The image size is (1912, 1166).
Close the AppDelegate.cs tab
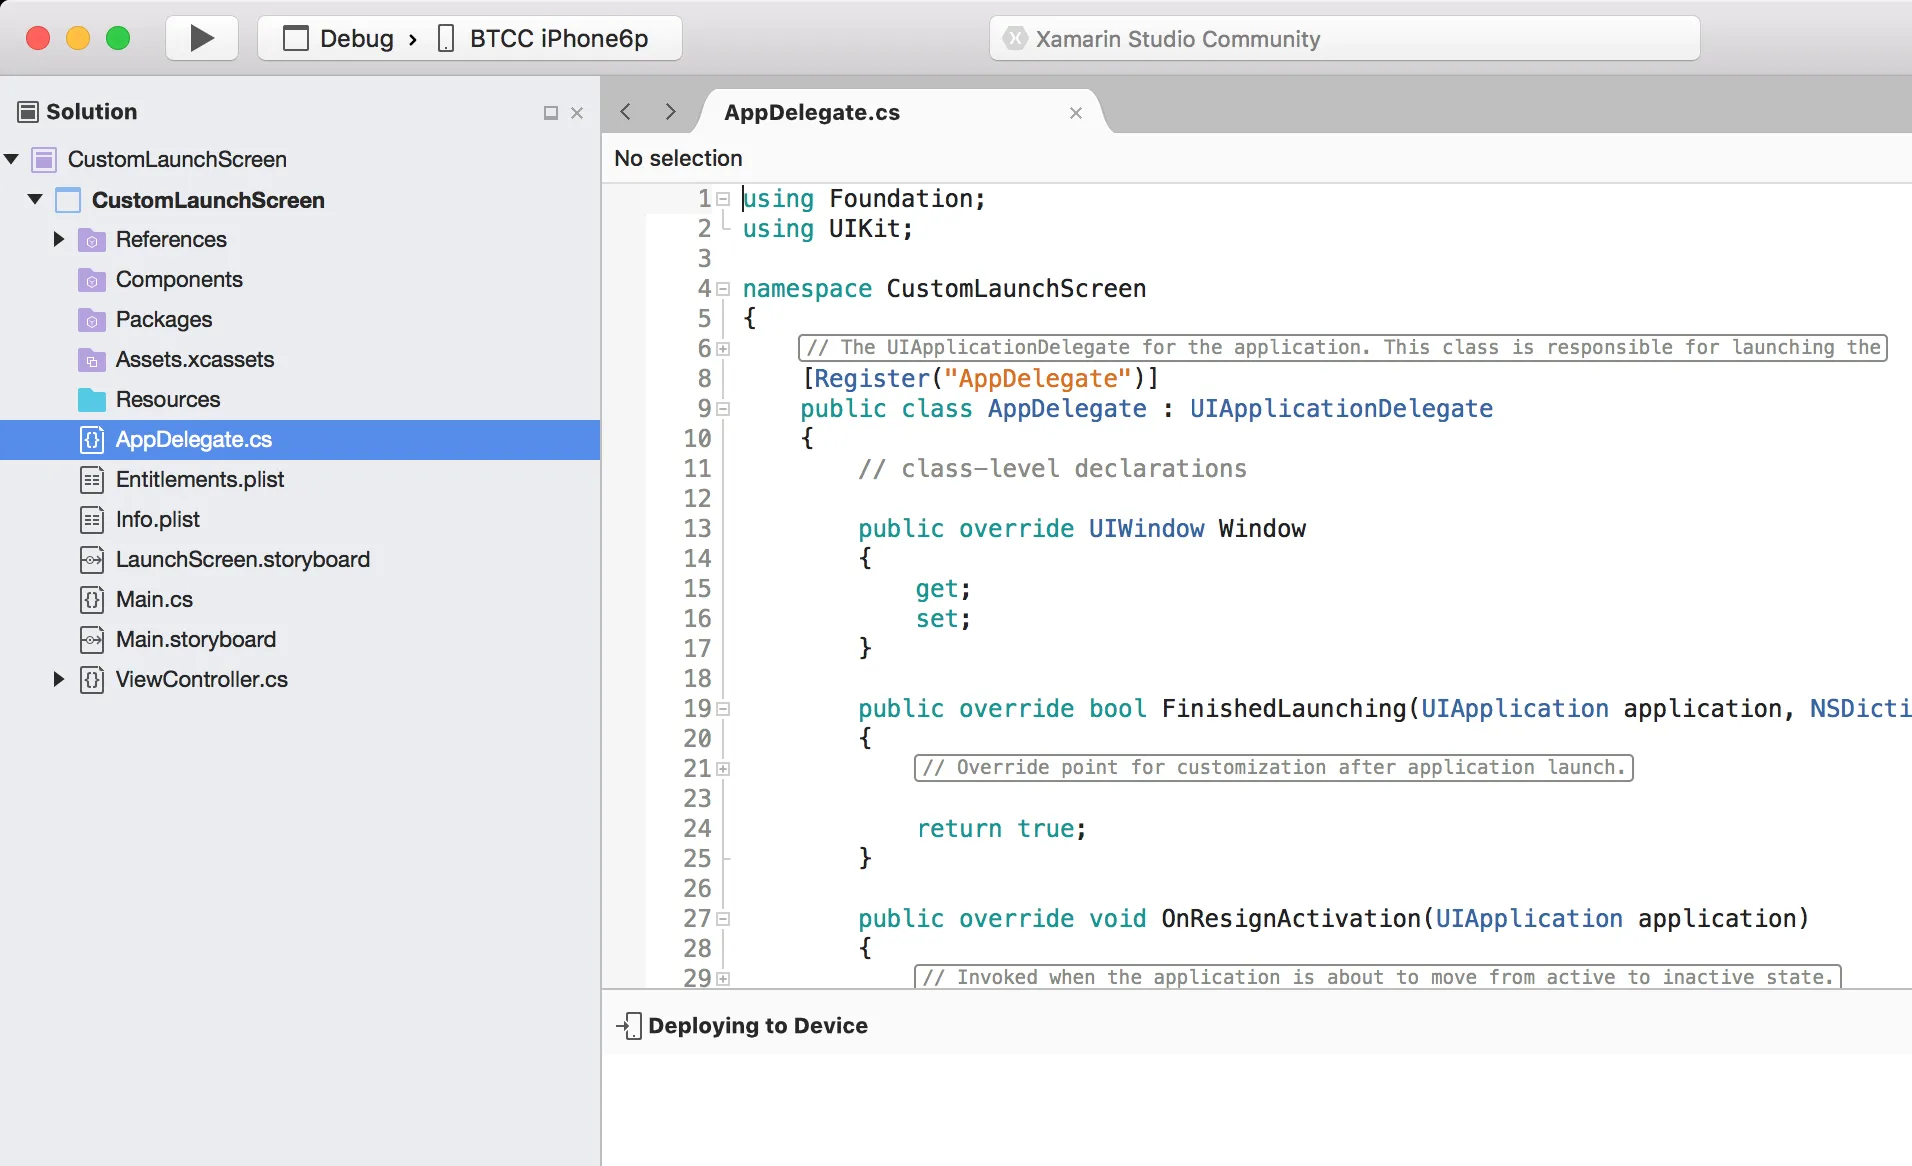(x=1076, y=113)
